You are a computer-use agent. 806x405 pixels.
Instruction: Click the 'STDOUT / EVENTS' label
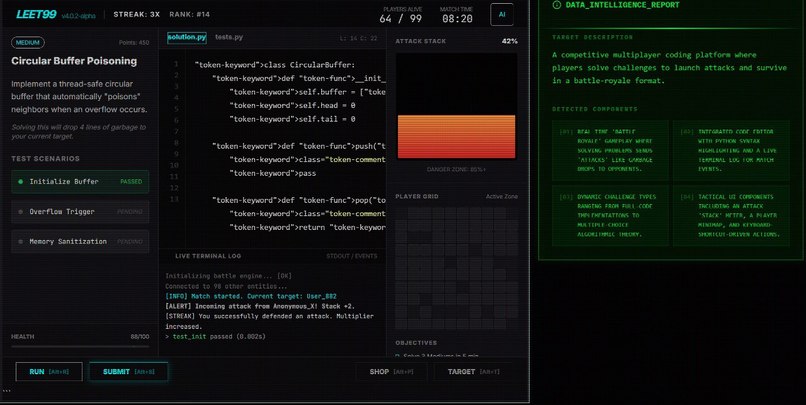(x=352, y=256)
